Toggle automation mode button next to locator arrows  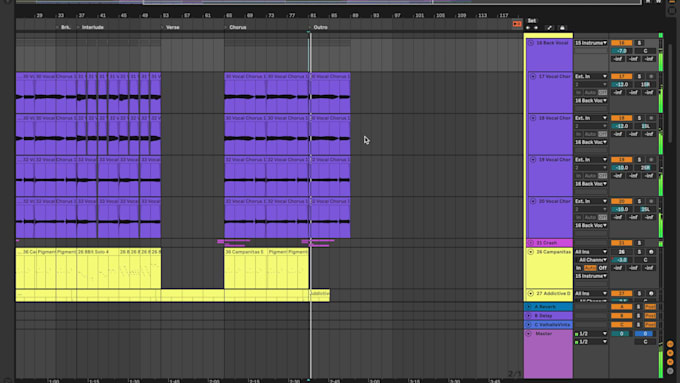point(549,28)
